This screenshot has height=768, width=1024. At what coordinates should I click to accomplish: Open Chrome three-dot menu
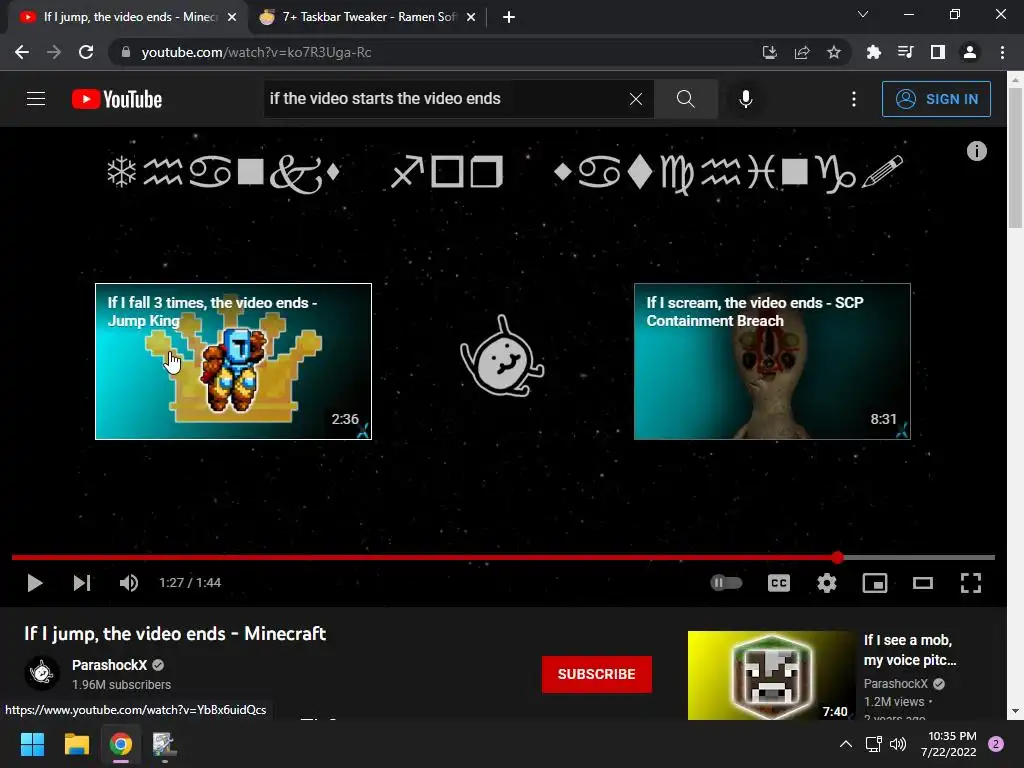pyautogui.click(x=1002, y=52)
